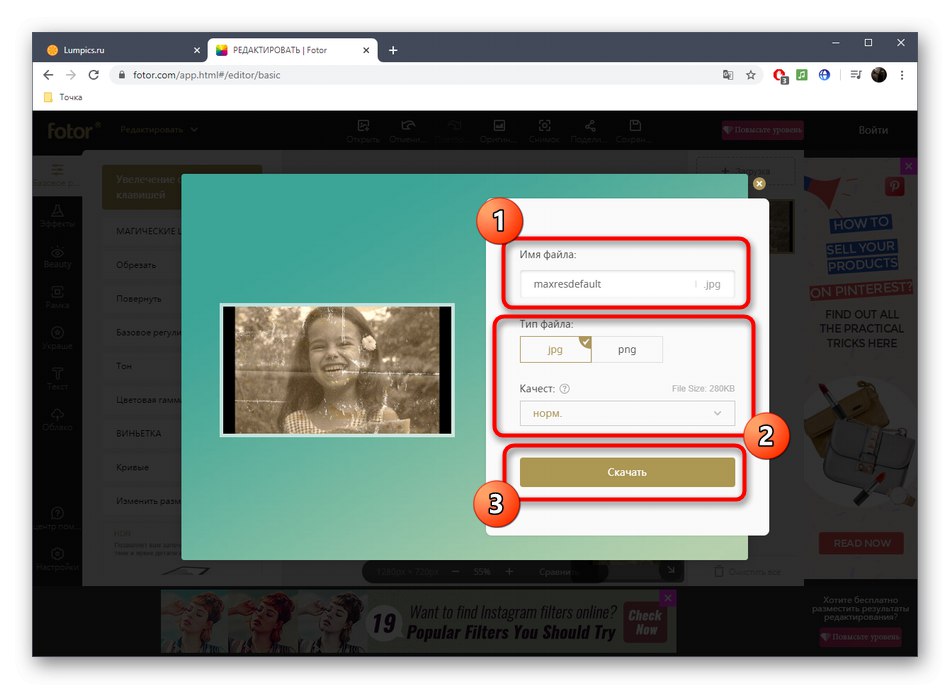The width and height of the screenshot is (950, 689).
Task: Close the Lumpics.ru tab
Action: click(196, 50)
